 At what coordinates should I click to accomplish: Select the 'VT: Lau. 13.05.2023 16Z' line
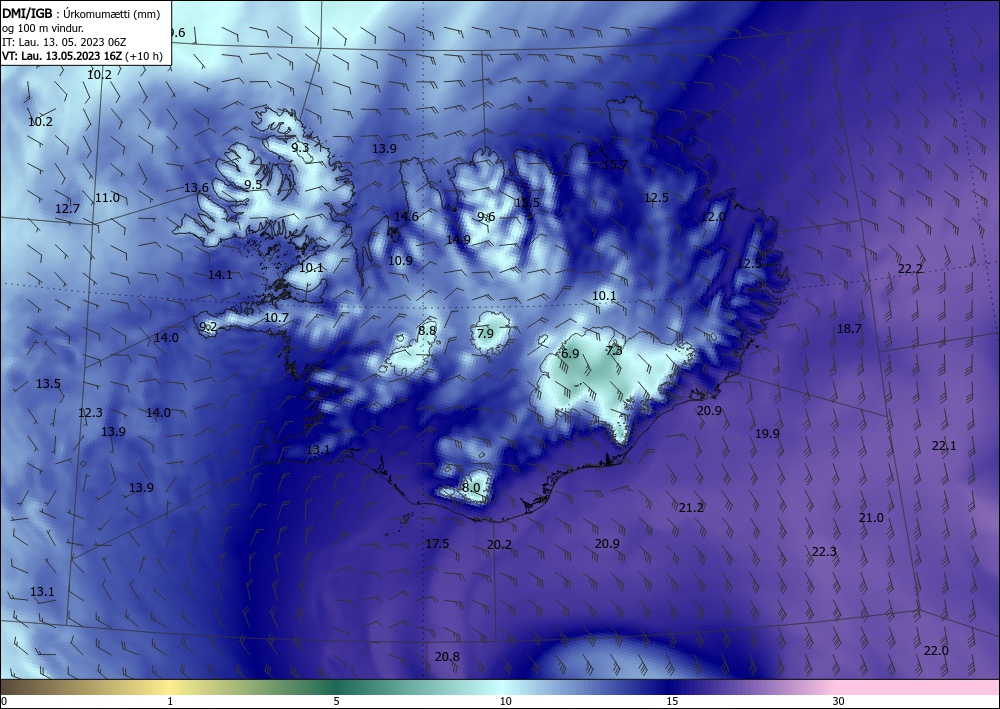(62, 56)
